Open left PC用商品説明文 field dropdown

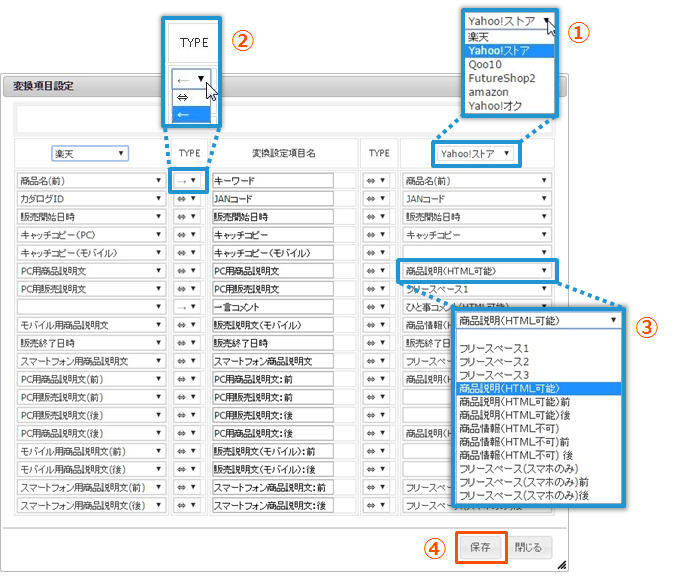pyautogui.click(x=91, y=271)
